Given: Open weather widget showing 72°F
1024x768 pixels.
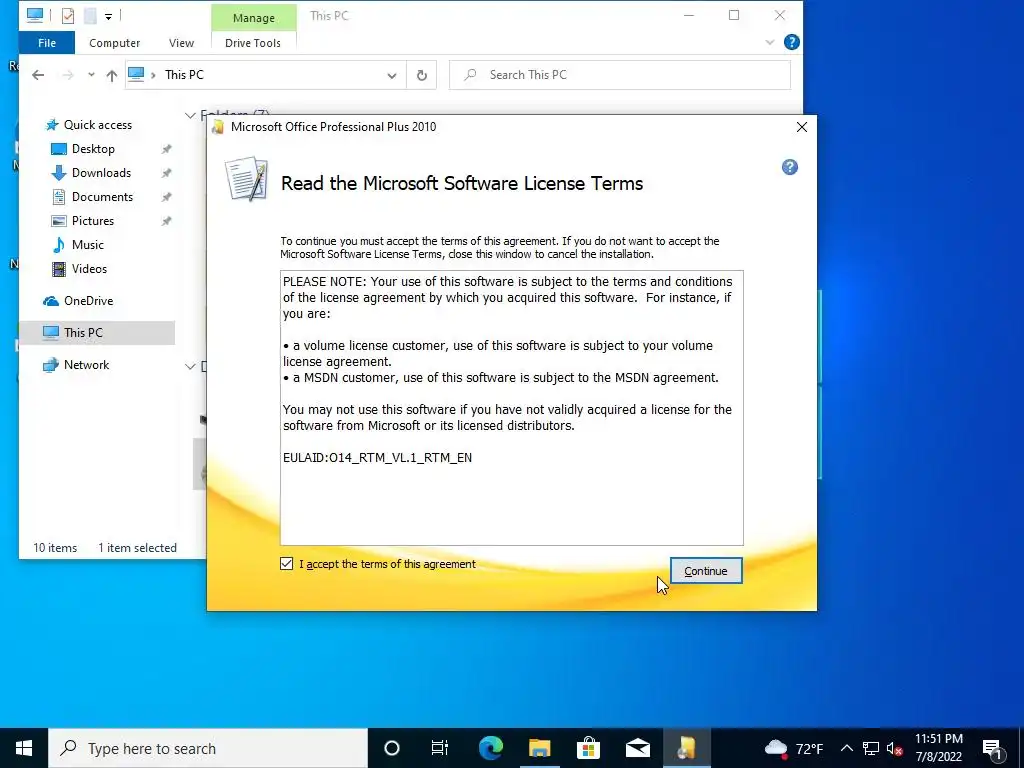Looking at the screenshot, I should click(793, 748).
